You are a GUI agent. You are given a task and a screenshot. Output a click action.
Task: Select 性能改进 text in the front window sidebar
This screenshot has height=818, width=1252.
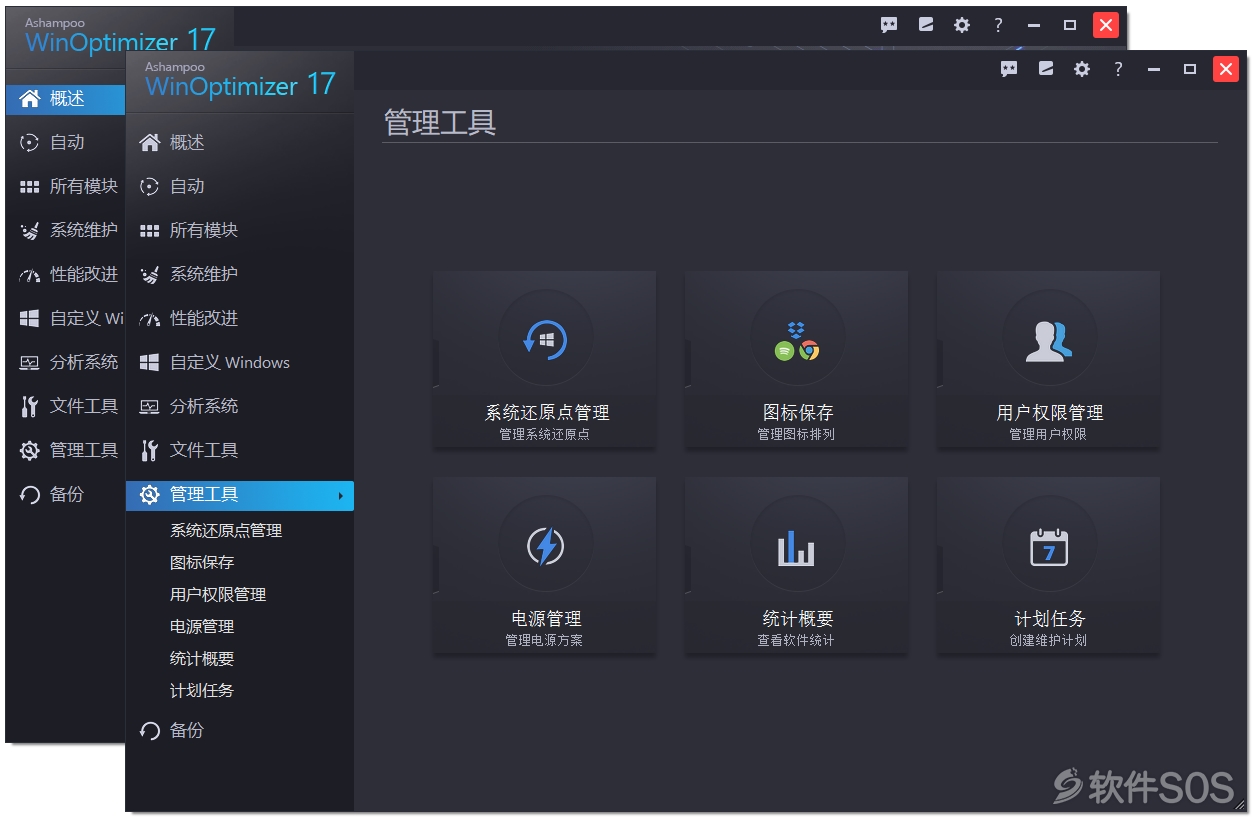[204, 319]
